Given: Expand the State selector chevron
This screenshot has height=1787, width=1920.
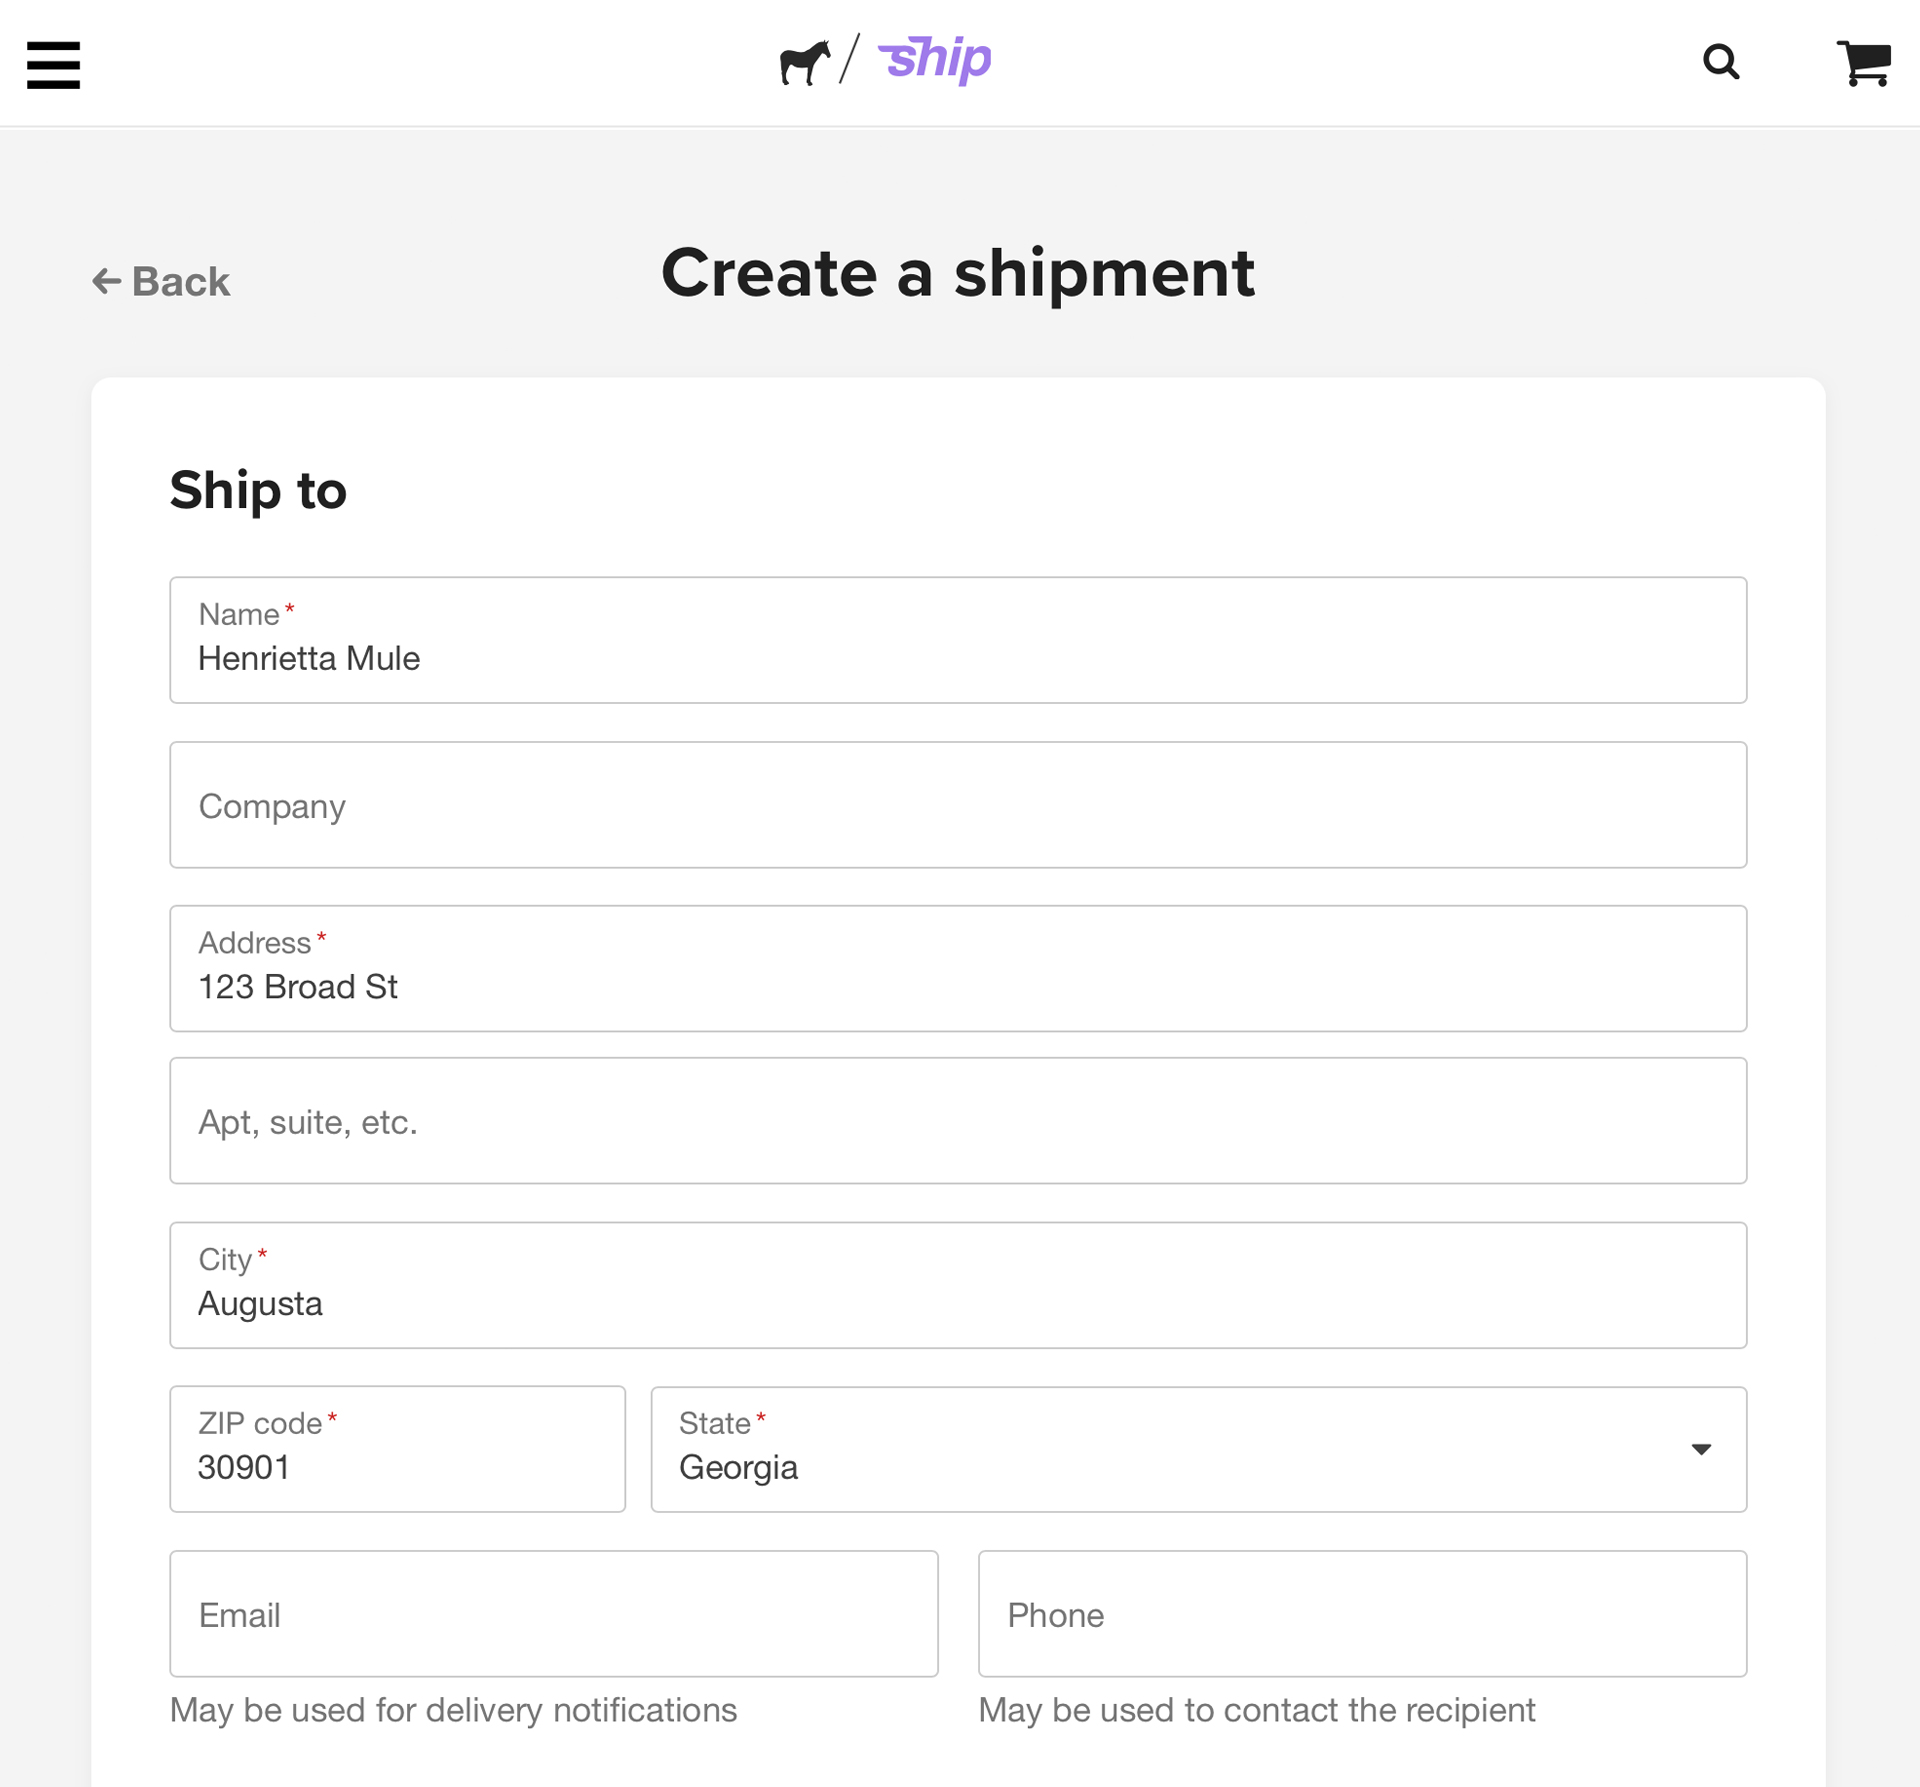Looking at the screenshot, I should 1702,1449.
